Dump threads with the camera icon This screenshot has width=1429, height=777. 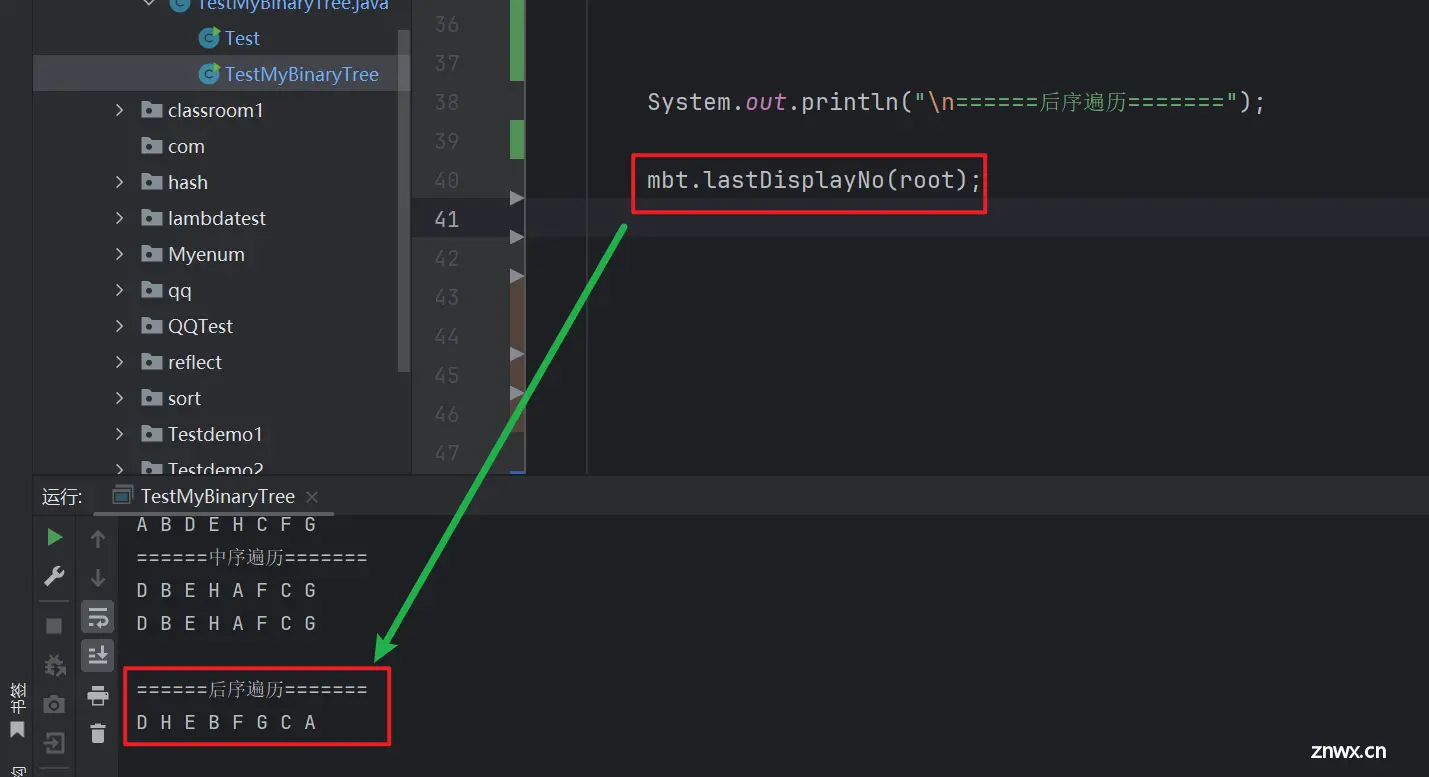(55, 704)
